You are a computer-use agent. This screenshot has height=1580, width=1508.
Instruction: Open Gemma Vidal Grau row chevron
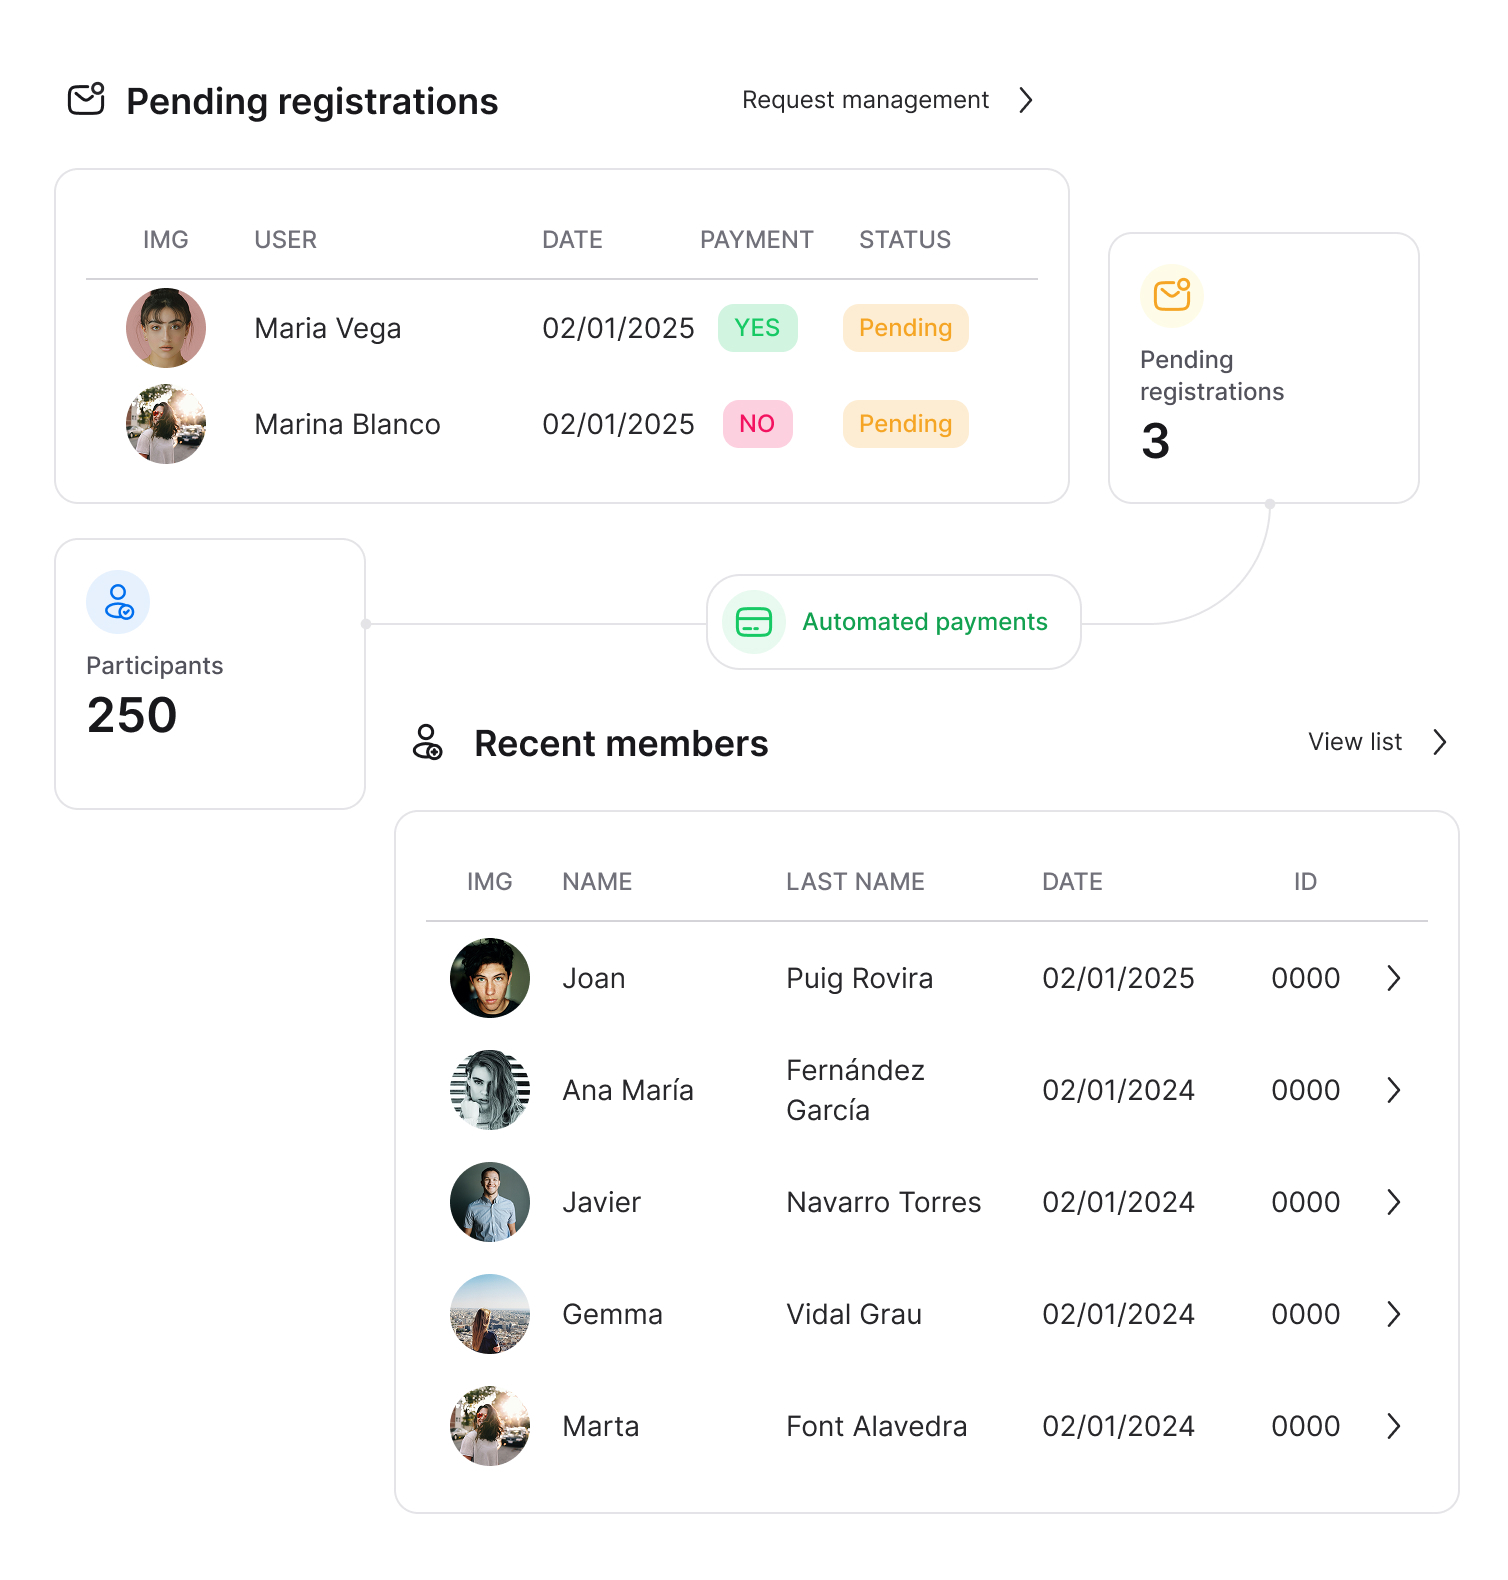tap(1393, 1314)
